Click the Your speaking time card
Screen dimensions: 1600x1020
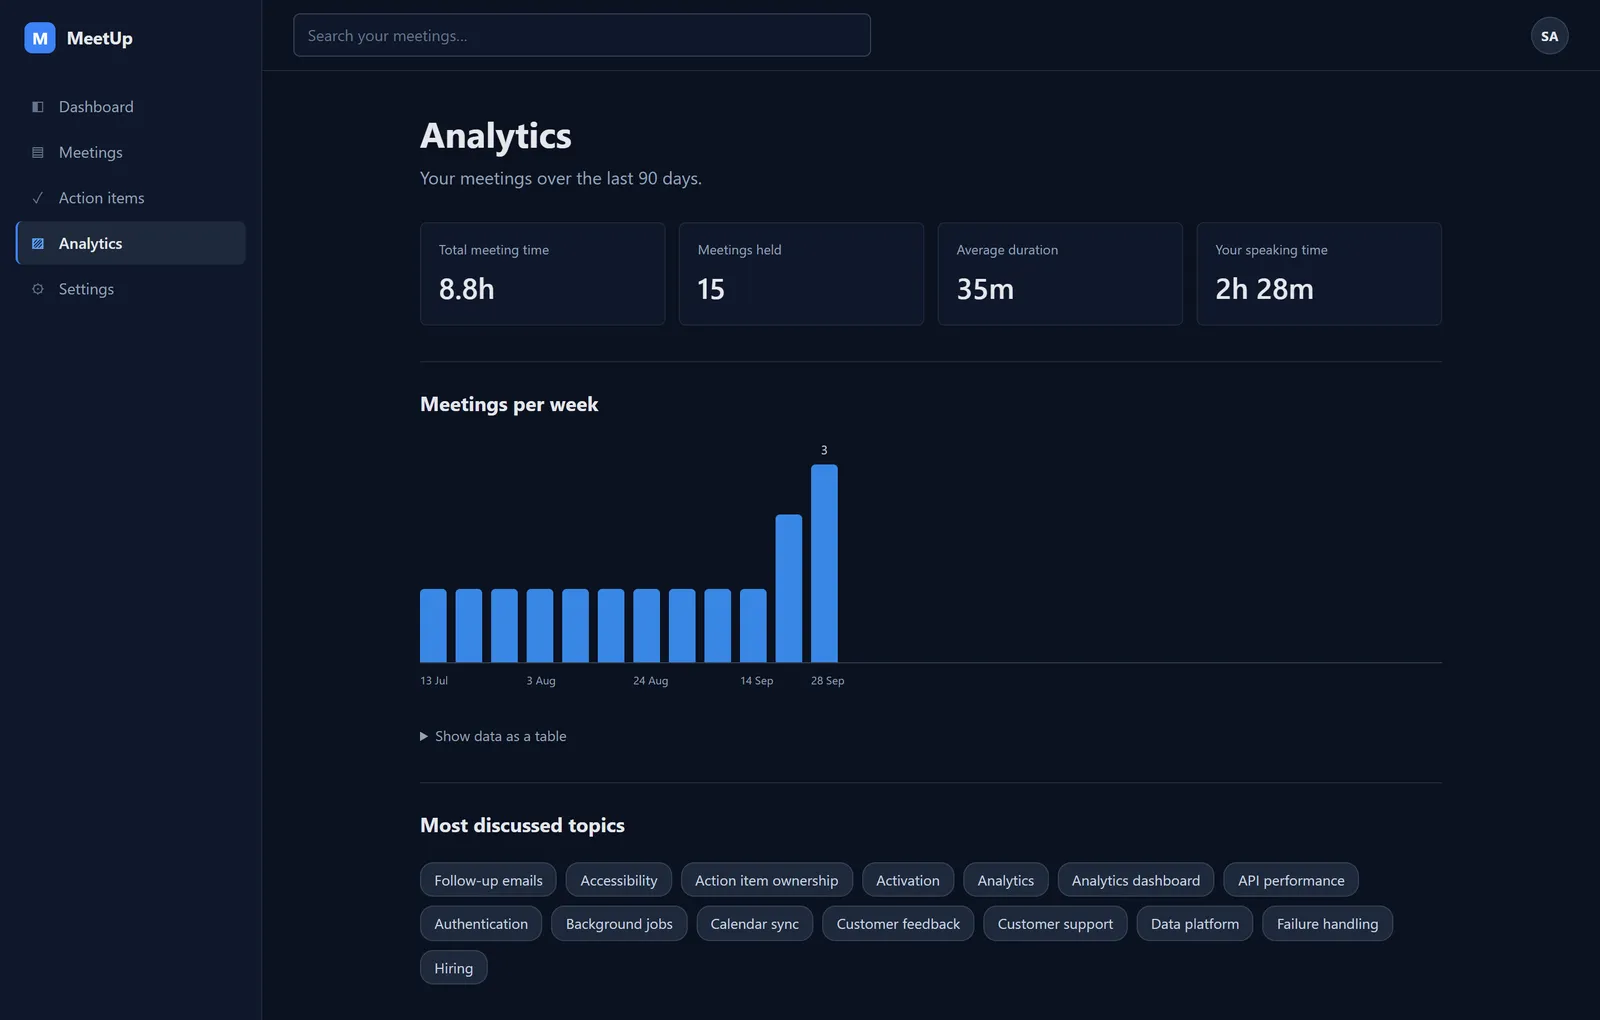(1319, 274)
